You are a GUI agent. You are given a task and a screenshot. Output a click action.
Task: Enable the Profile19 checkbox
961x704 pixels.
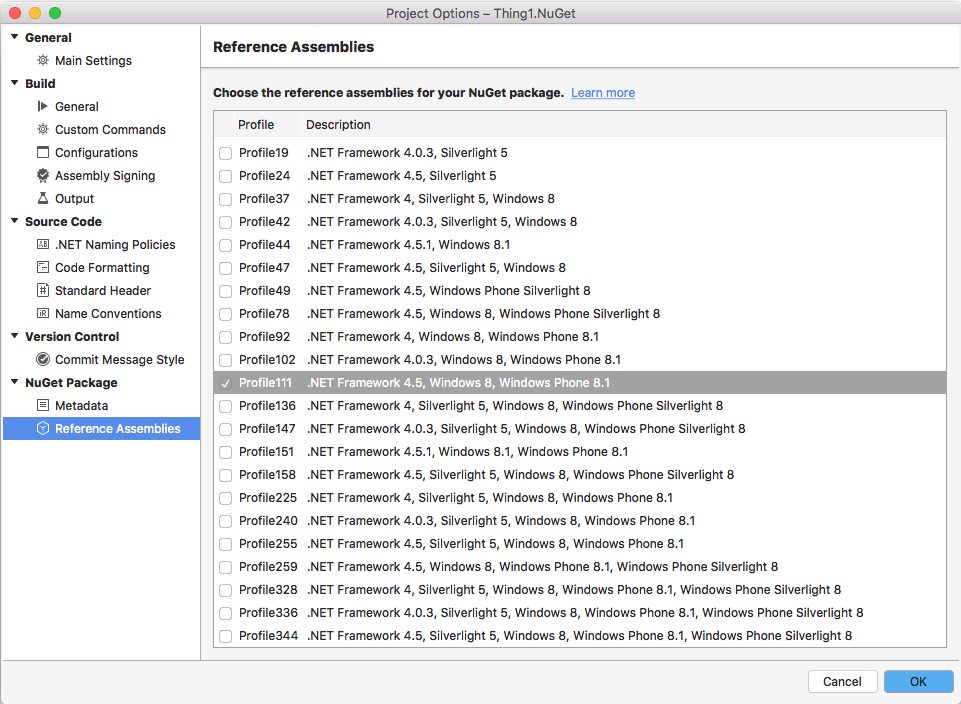(x=225, y=153)
